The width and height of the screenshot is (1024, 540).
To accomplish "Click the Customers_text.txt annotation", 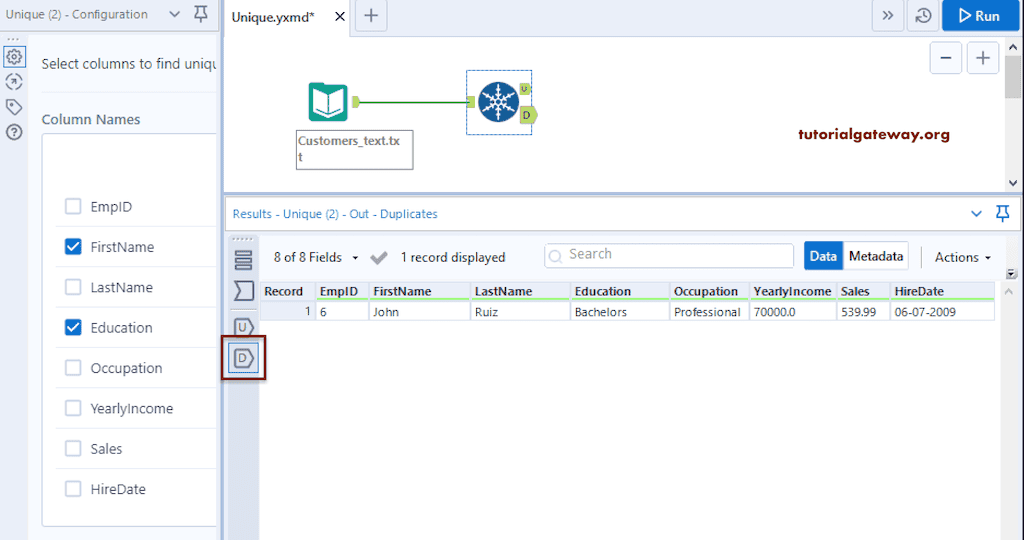I will 355,150.
